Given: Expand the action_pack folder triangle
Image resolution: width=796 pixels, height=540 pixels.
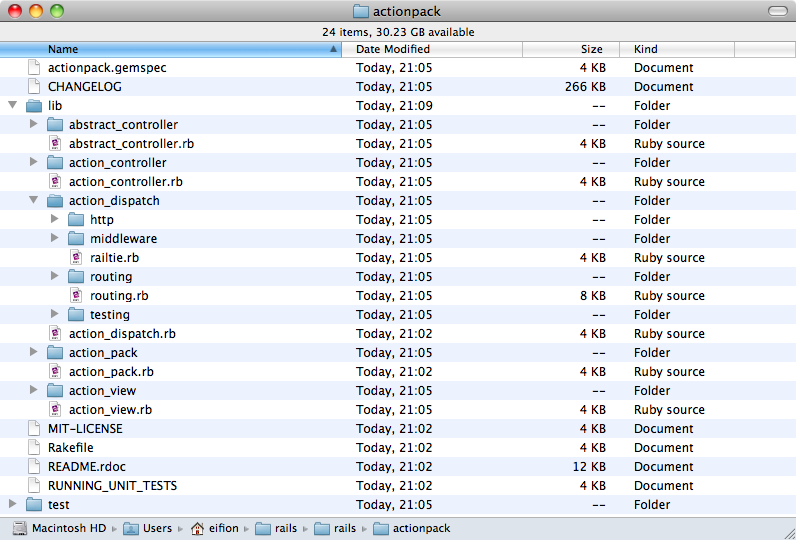Looking at the screenshot, I should (x=34, y=352).
